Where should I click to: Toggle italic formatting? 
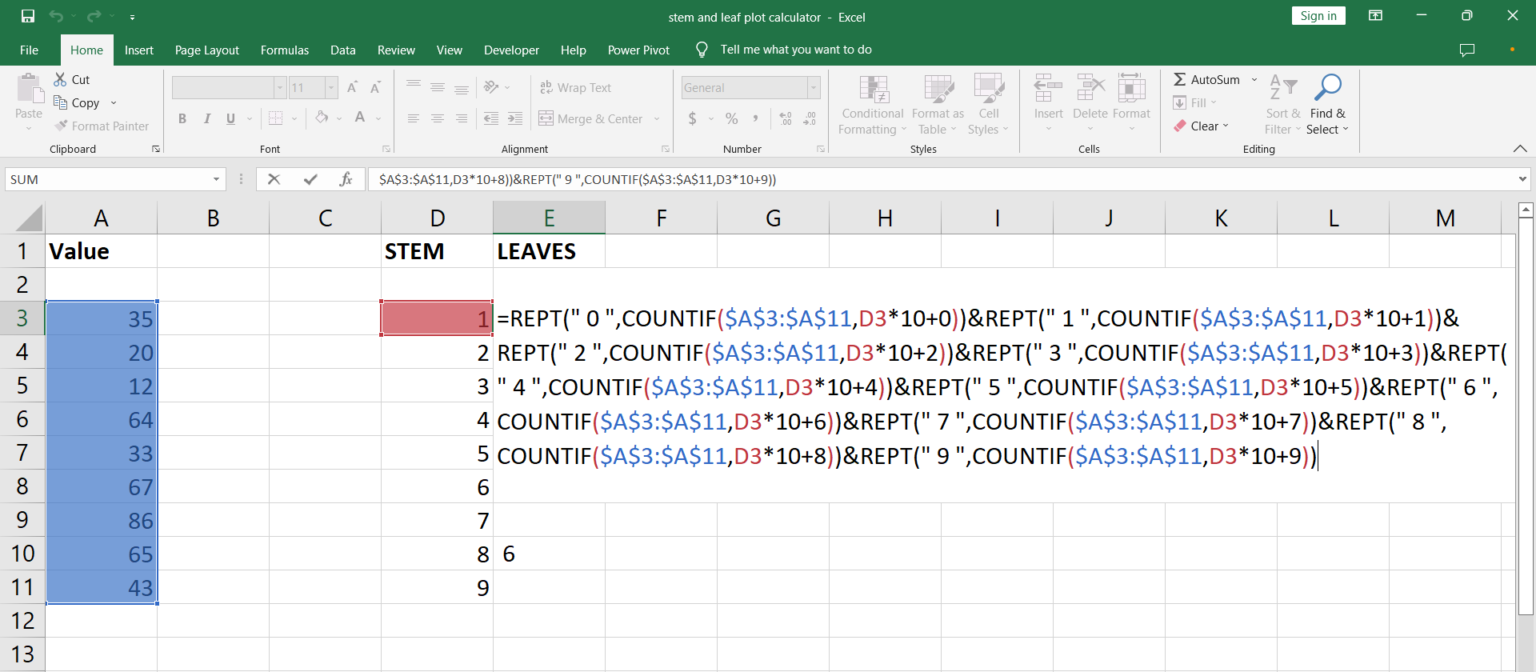pos(206,118)
